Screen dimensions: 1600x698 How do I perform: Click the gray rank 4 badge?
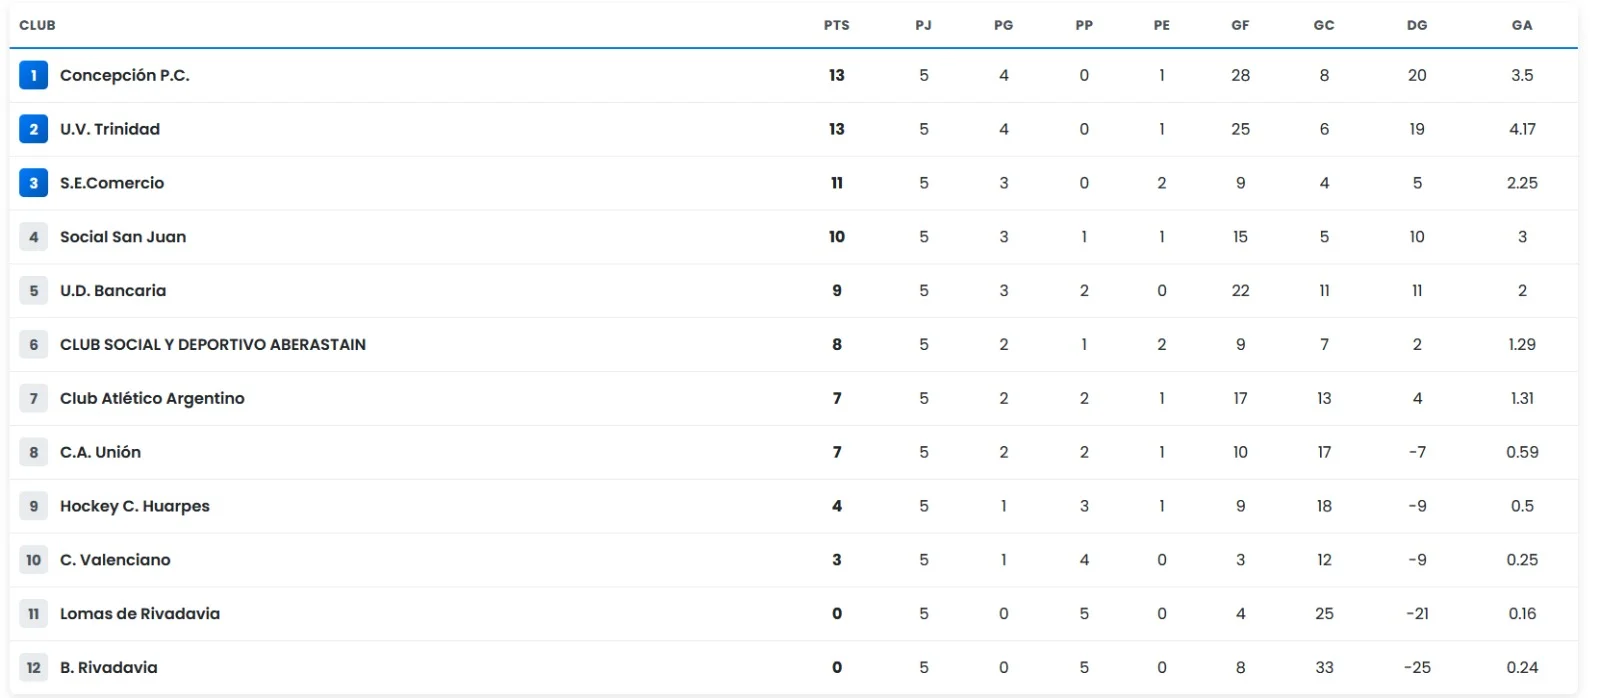tap(33, 237)
